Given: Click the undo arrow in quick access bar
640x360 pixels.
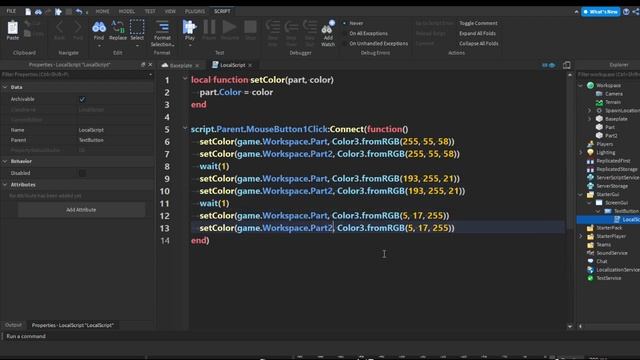Looking at the screenshot, I should click(79, 12).
